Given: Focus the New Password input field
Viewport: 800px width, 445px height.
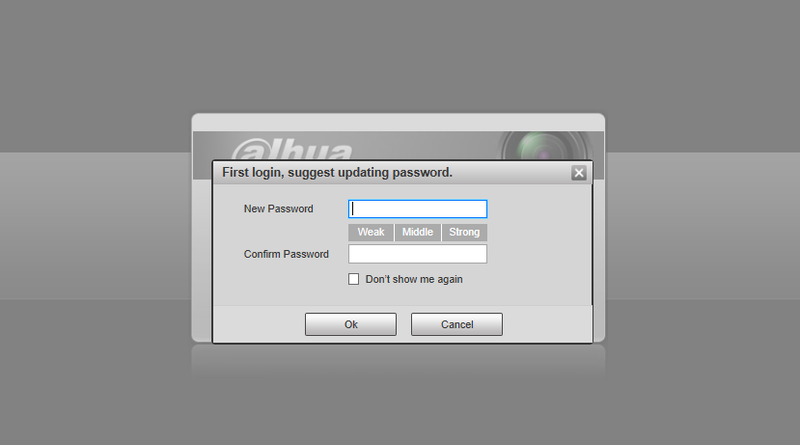Looking at the screenshot, I should click(x=418, y=209).
